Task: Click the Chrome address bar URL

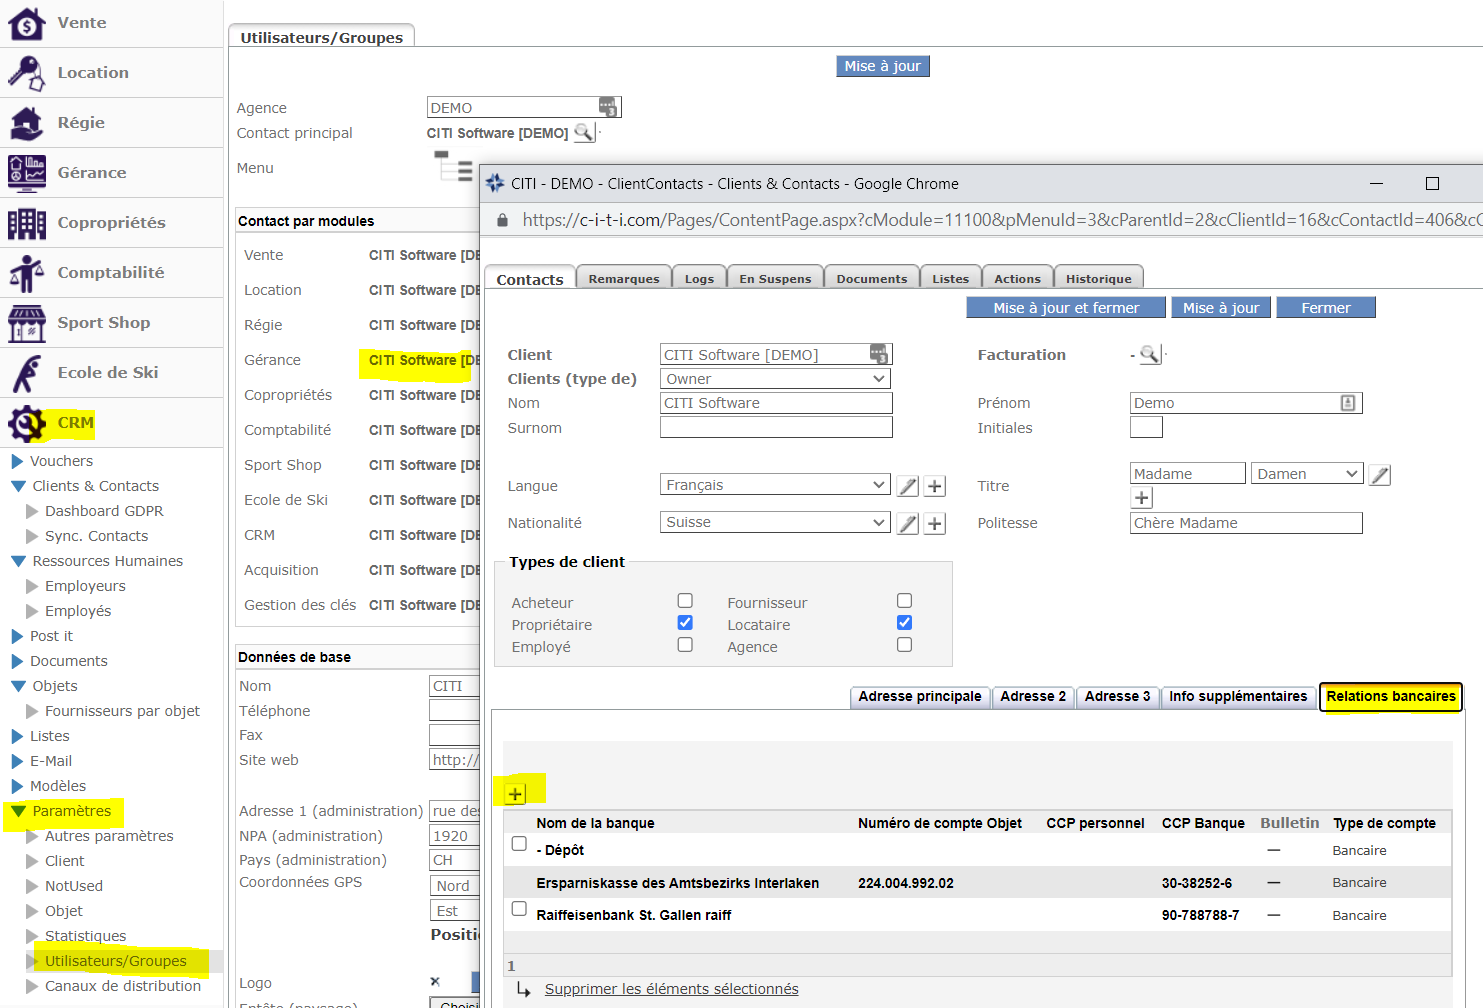Action: [1000, 219]
